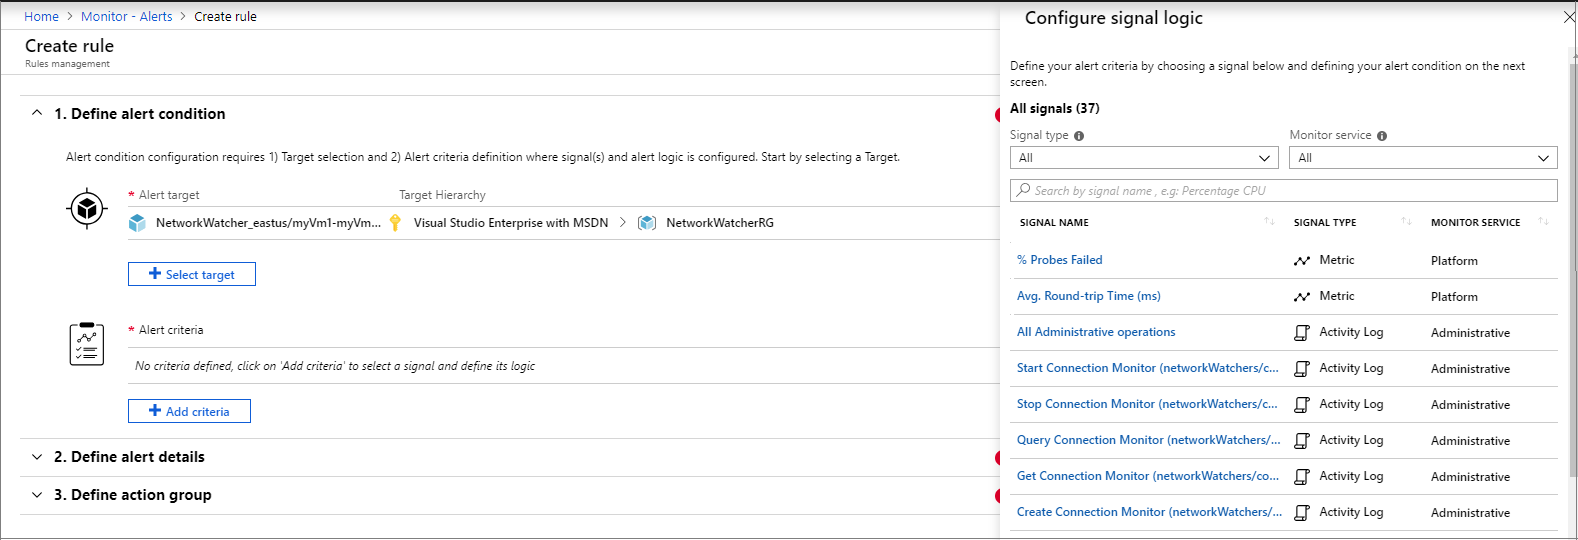
Task: Click metric chart icon for % Probes Failed
Action: (1301, 261)
